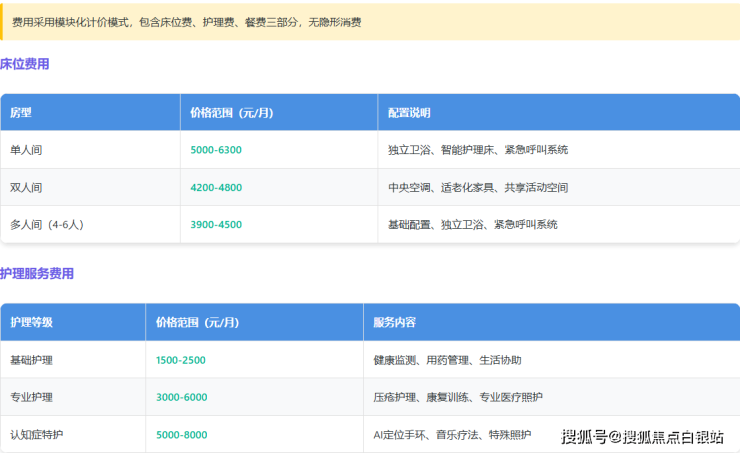This screenshot has width=740, height=453.
Task: Click the yellow modular pricing notice banner
Action: pyautogui.click(x=370, y=21)
